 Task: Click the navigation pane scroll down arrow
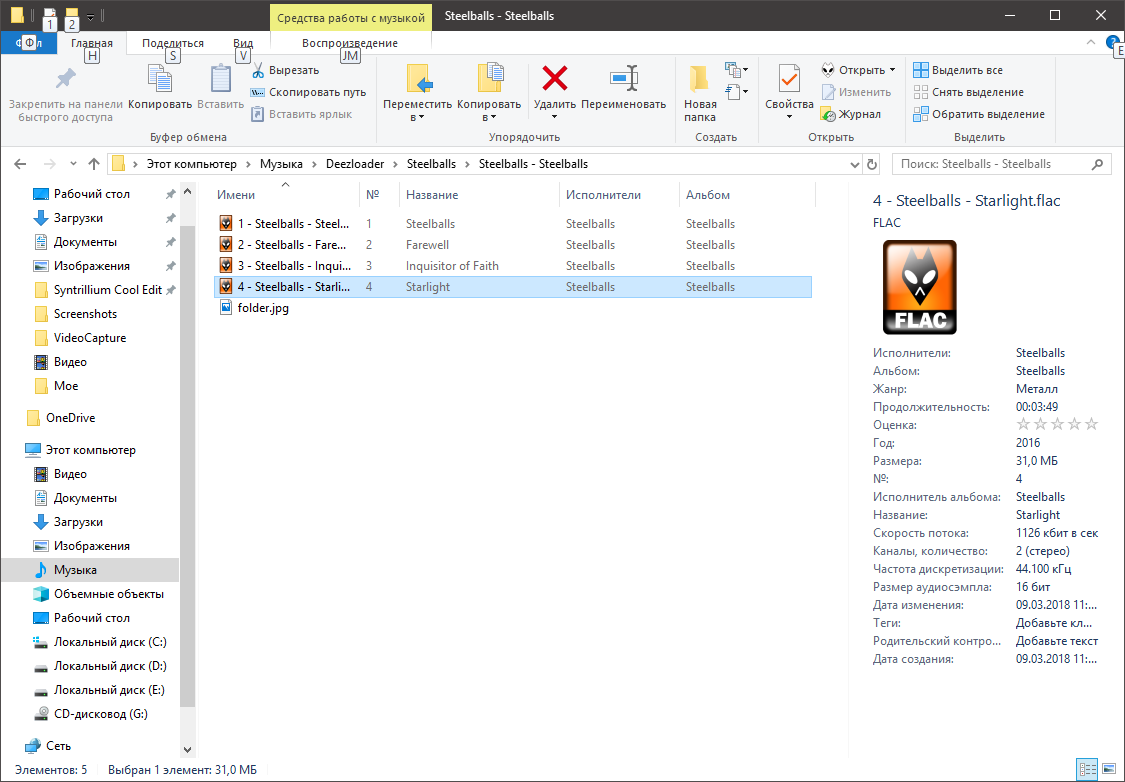(x=187, y=750)
